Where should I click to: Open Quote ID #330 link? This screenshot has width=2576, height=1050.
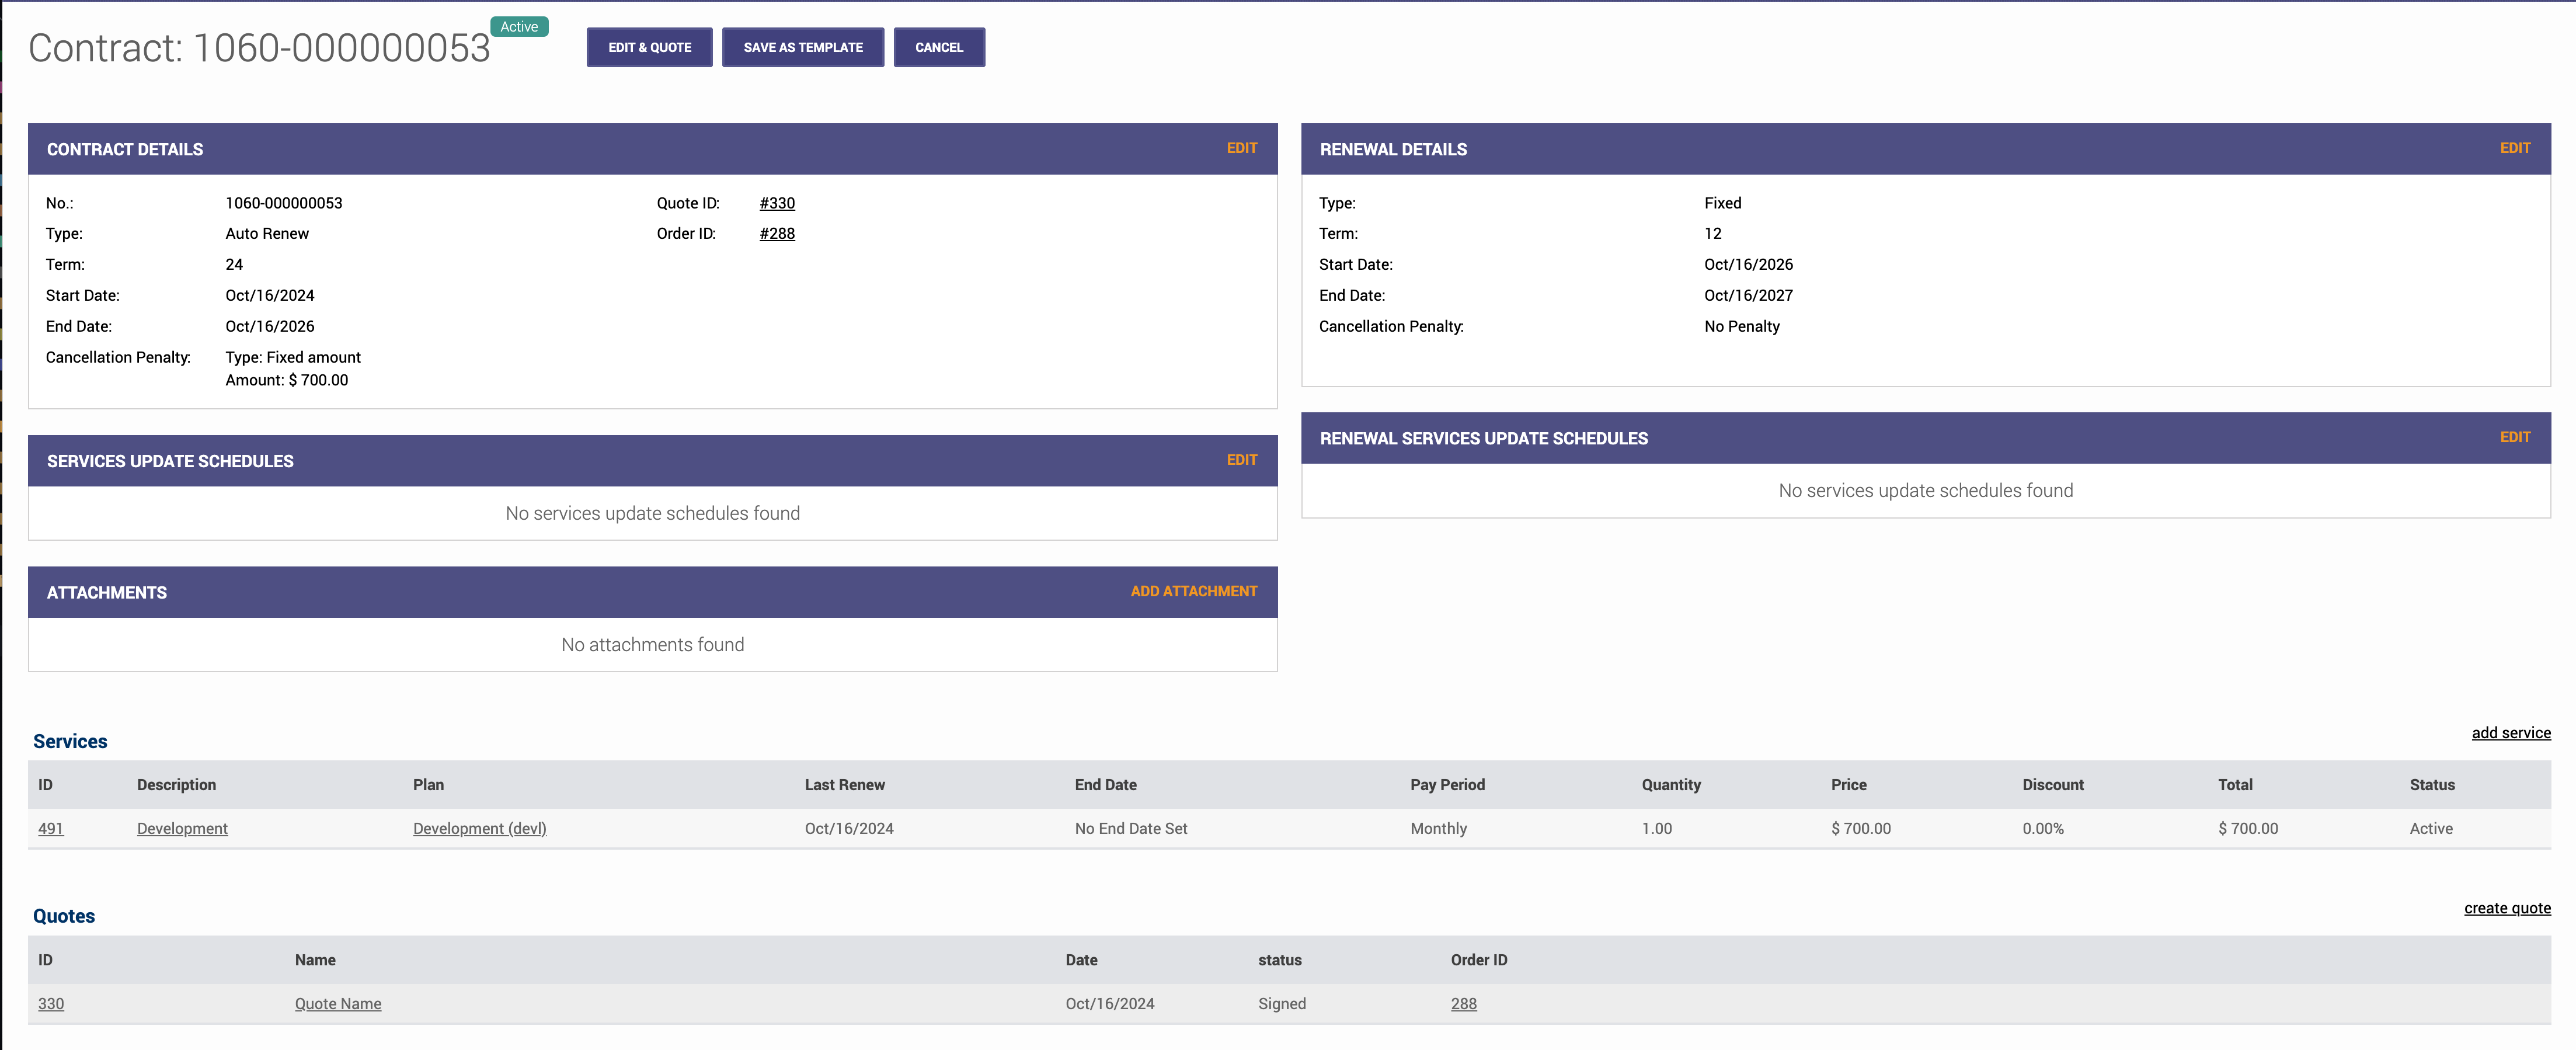click(x=777, y=203)
